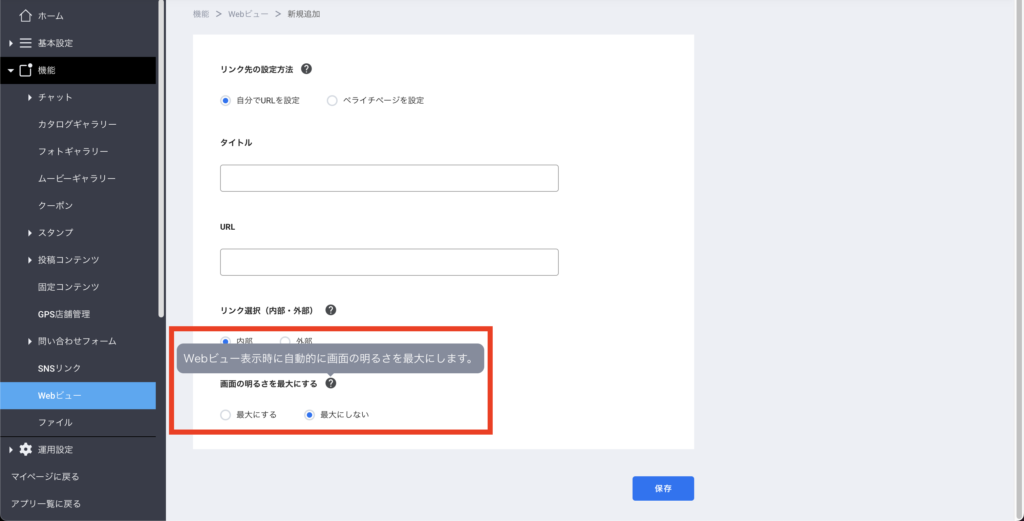Click the タイトル text input field
The image size is (1024, 521).
(x=389, y=178)
